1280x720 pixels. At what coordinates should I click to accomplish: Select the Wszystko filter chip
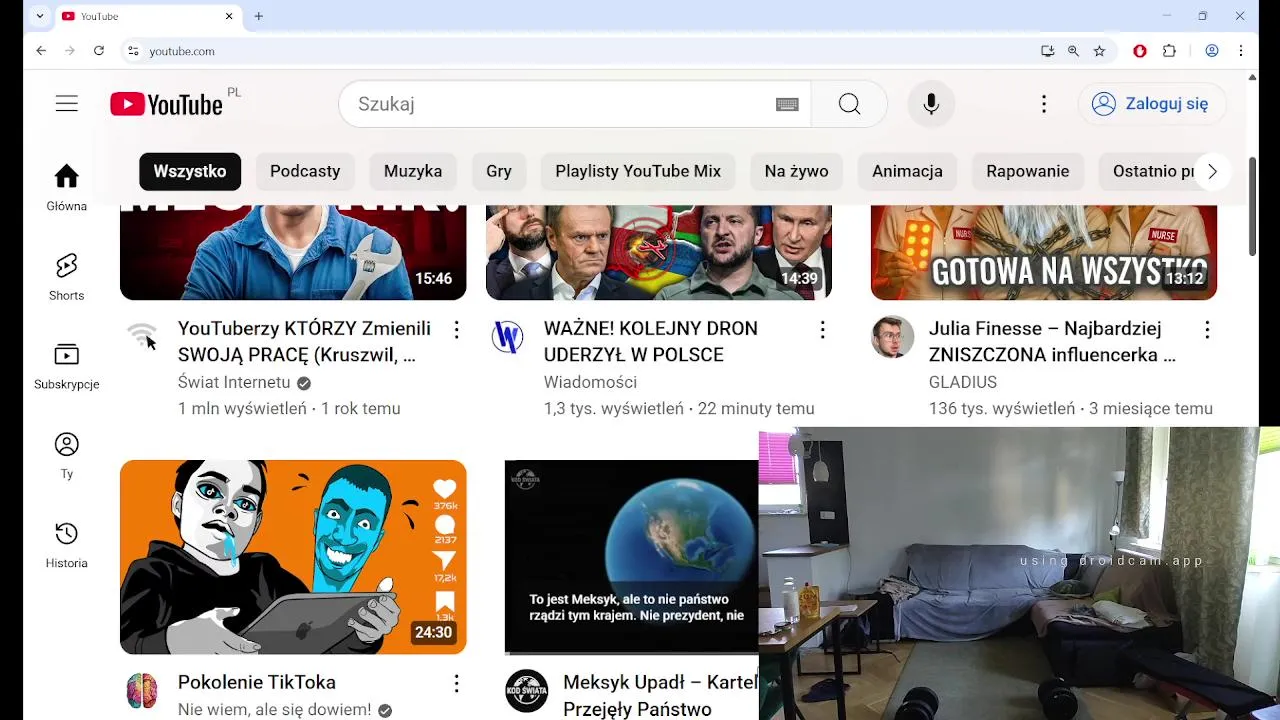coord(190,171)
